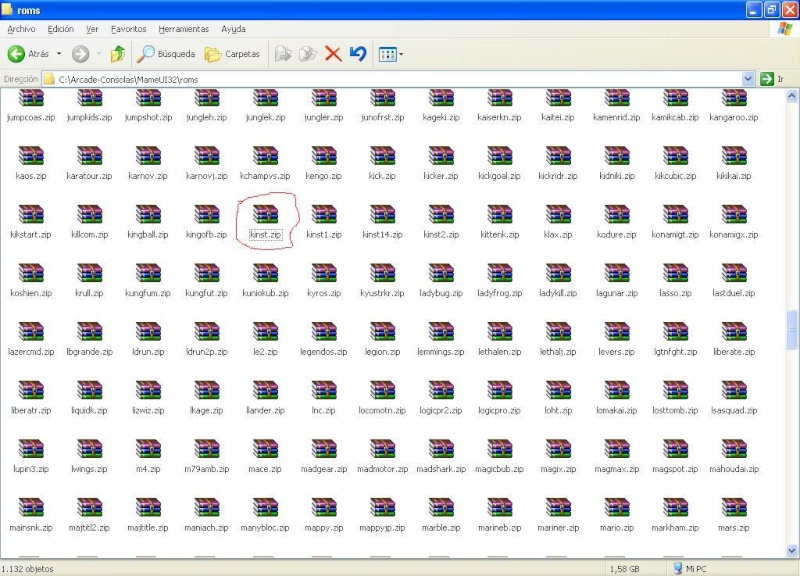Open the Ayuda menu
The image size is (800, 576).
233,29
